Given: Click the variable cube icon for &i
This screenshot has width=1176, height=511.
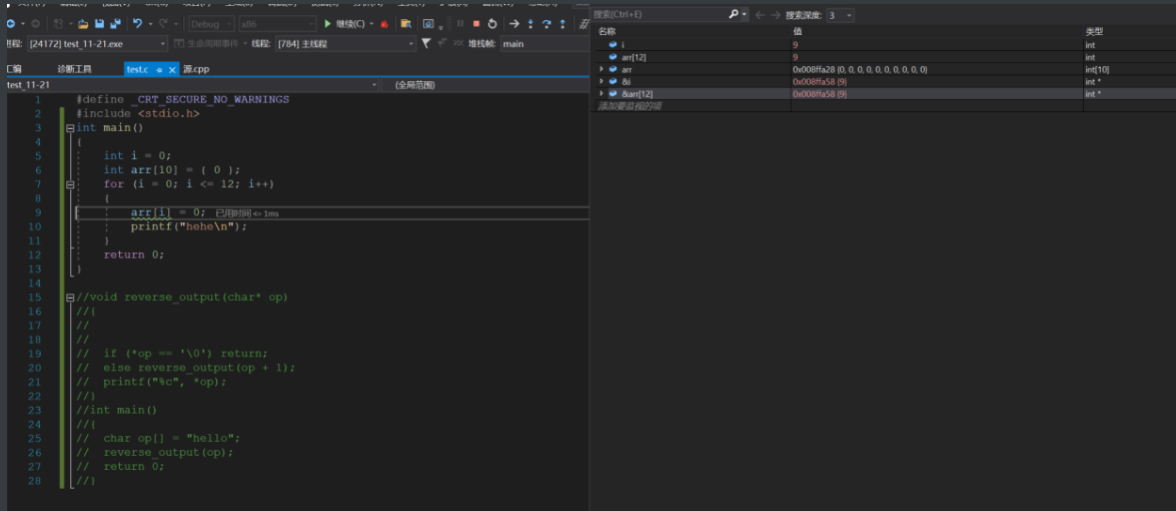Looking at the screenshot, I should [614, 81].
